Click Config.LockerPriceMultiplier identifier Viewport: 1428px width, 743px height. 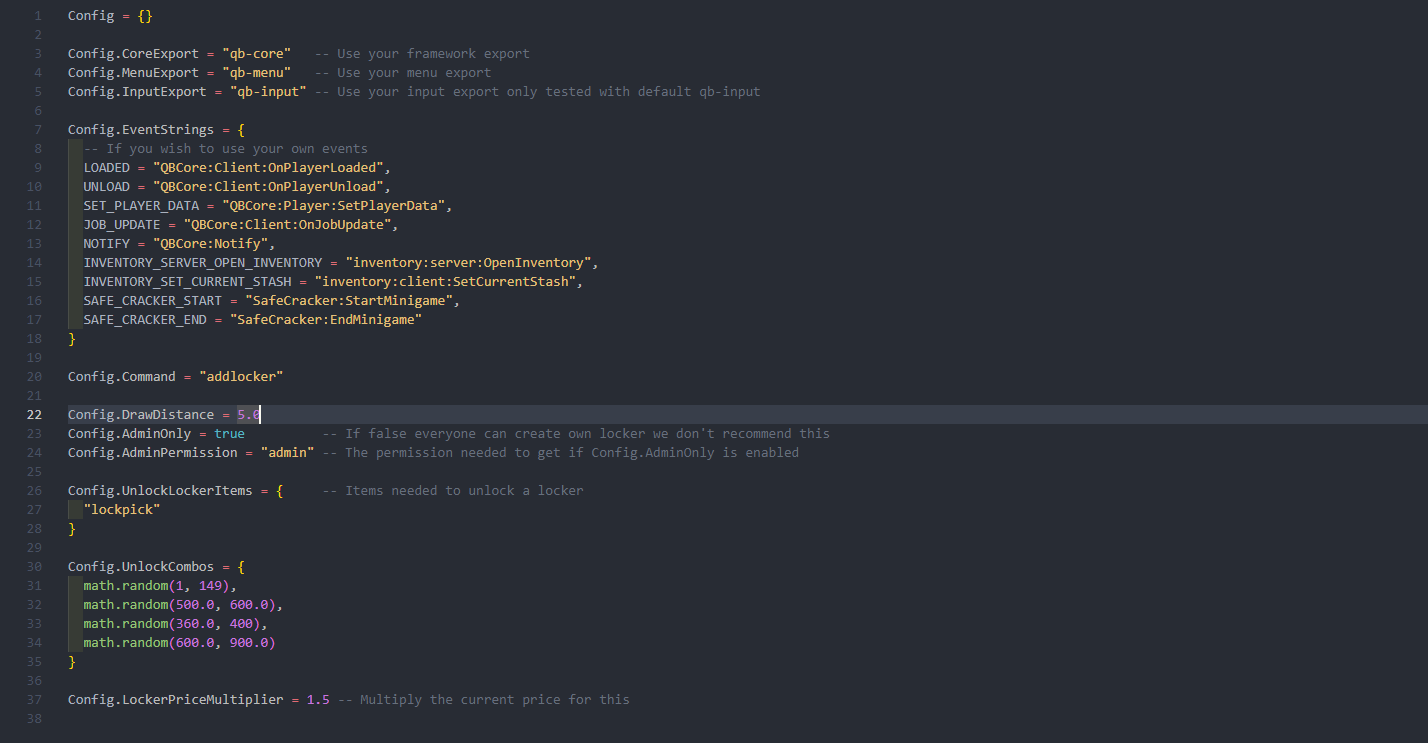[176, 700]
